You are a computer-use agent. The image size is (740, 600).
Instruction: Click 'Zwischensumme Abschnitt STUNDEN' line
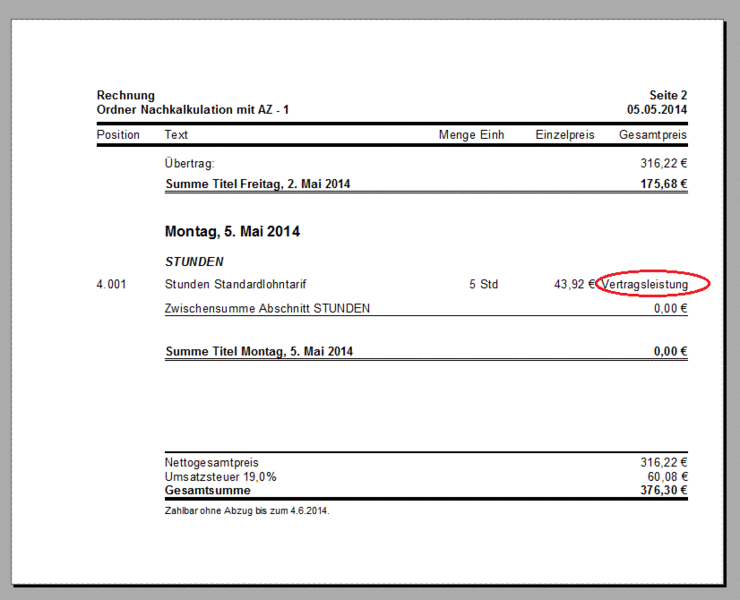point(267,309)
